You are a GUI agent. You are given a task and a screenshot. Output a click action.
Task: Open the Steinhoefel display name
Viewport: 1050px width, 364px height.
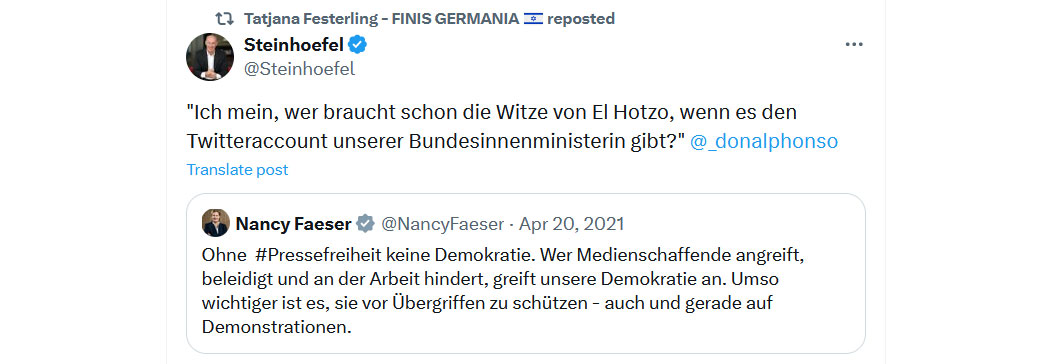point(294,46)
